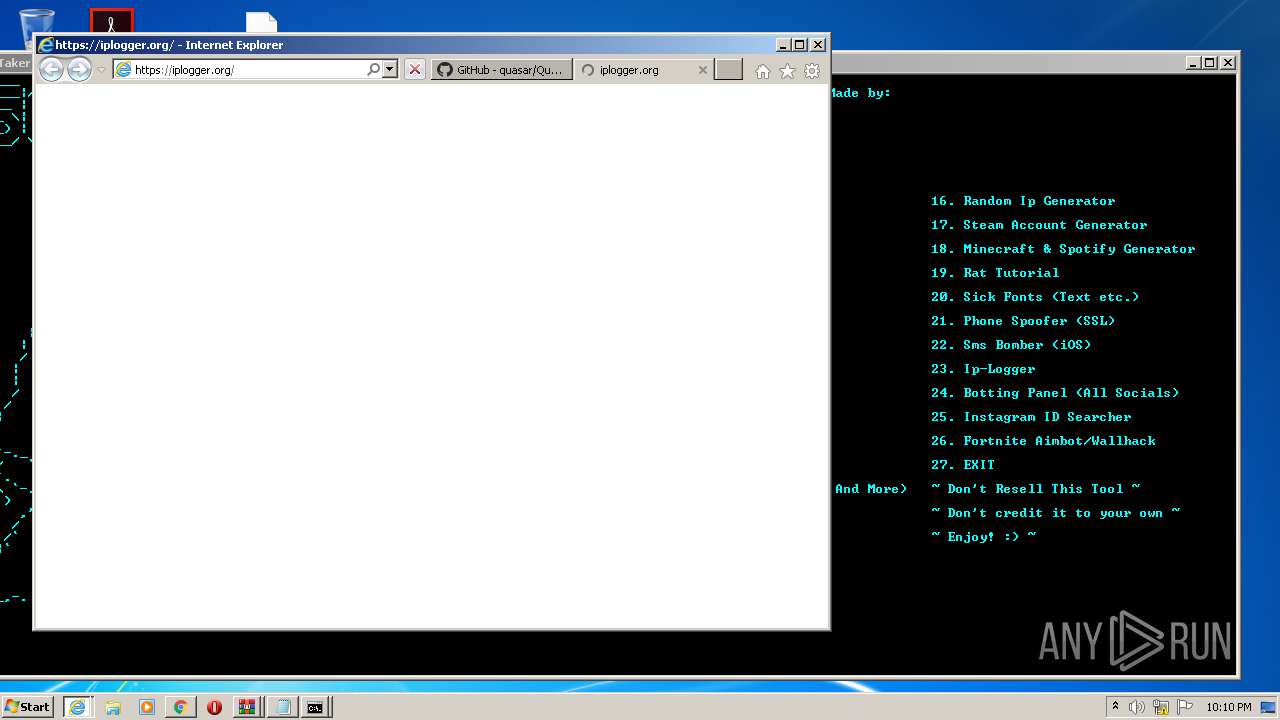Viewport: 1280px width, 720px height.
Task: Open favorites with the star icon
Action: tap(787, 71)
